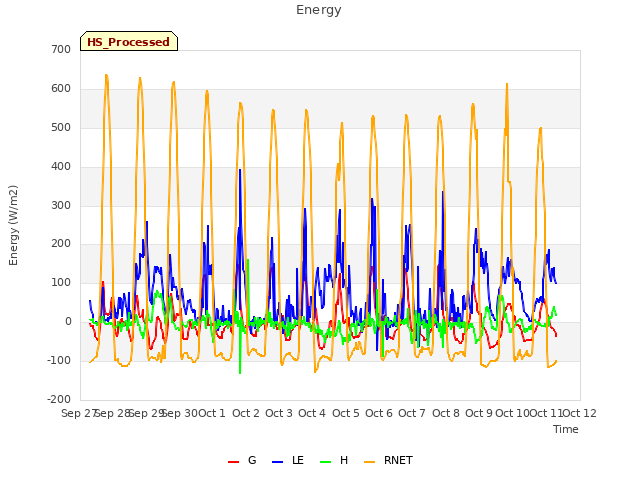Click the Energy (W/m2) axis label
640x480 pixels.
point(13,225)
